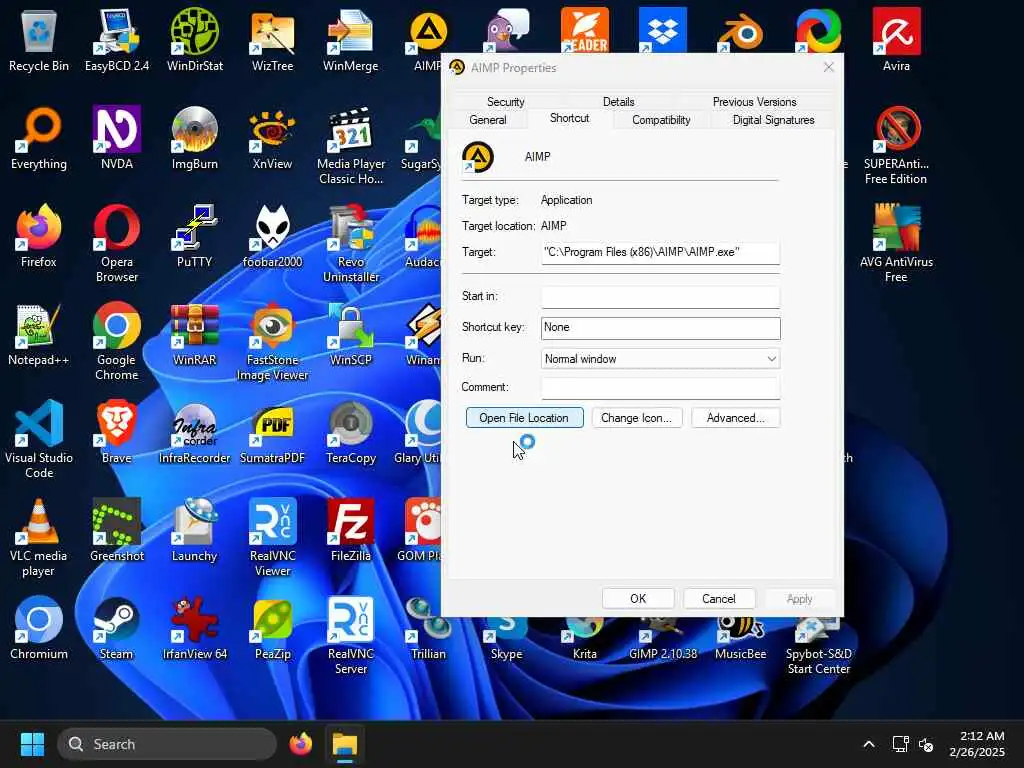Screen dimensions: 1024x768
Task: Select the InfraRecorder desktop shortcut
Action: [195, 432]
